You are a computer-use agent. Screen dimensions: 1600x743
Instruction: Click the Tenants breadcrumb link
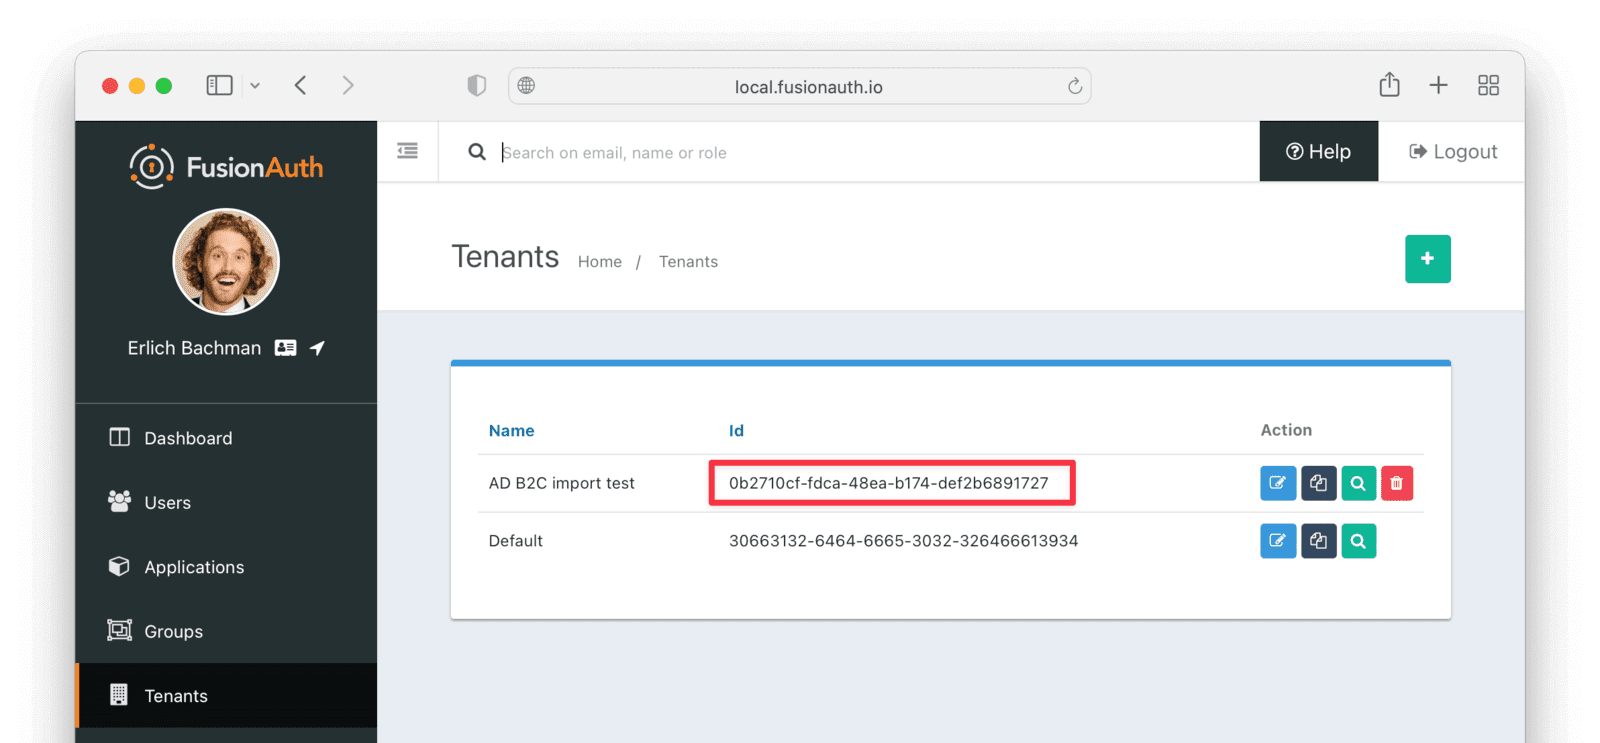point(688,262)
